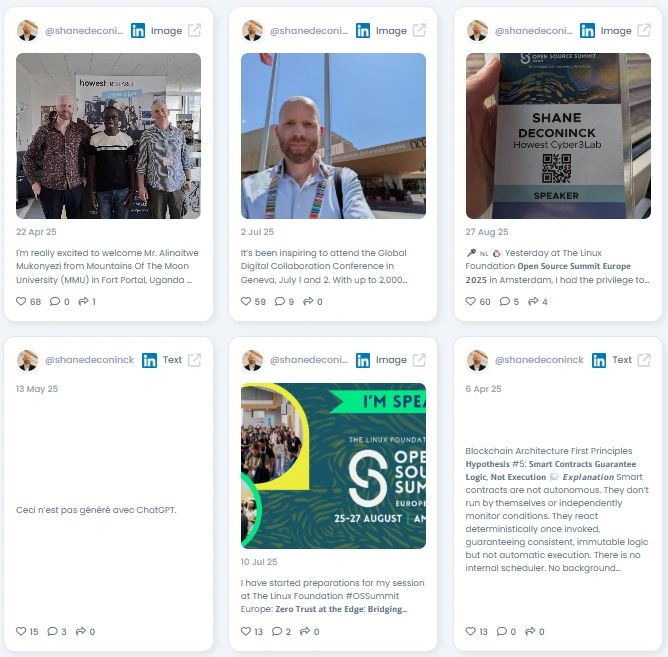668x657 pixels.
Task: Open the three men group photo
Action: 108,136
